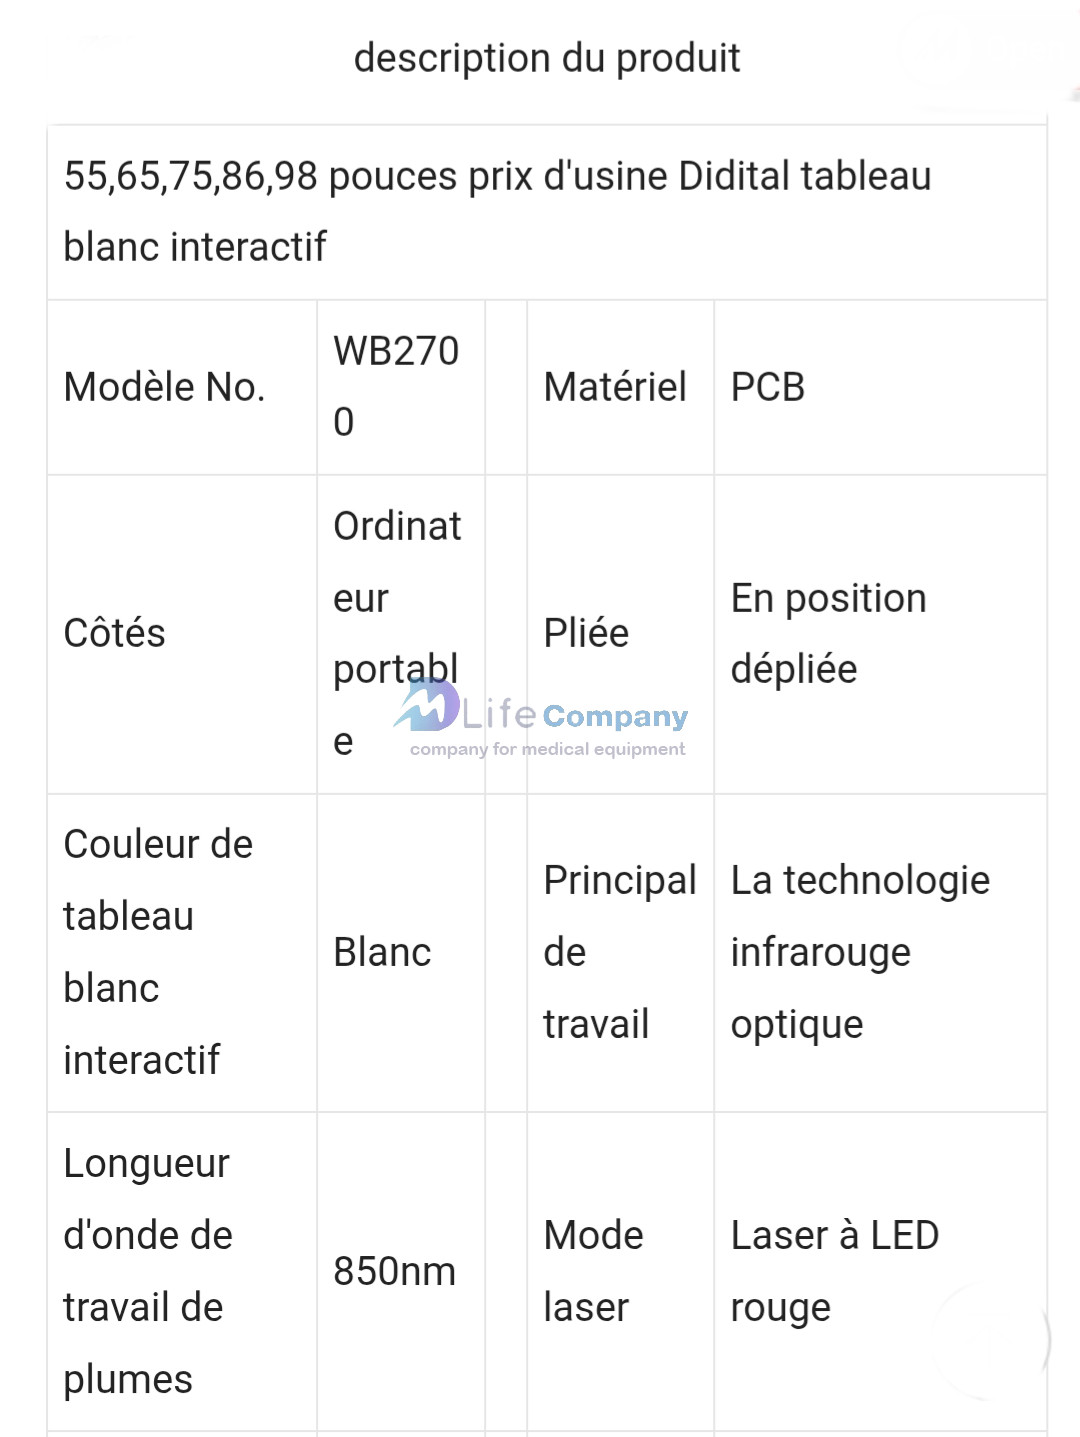Click the "Pliée" cell
The width and height of the screenshot is (1080, 1437).
pos(587,633)
